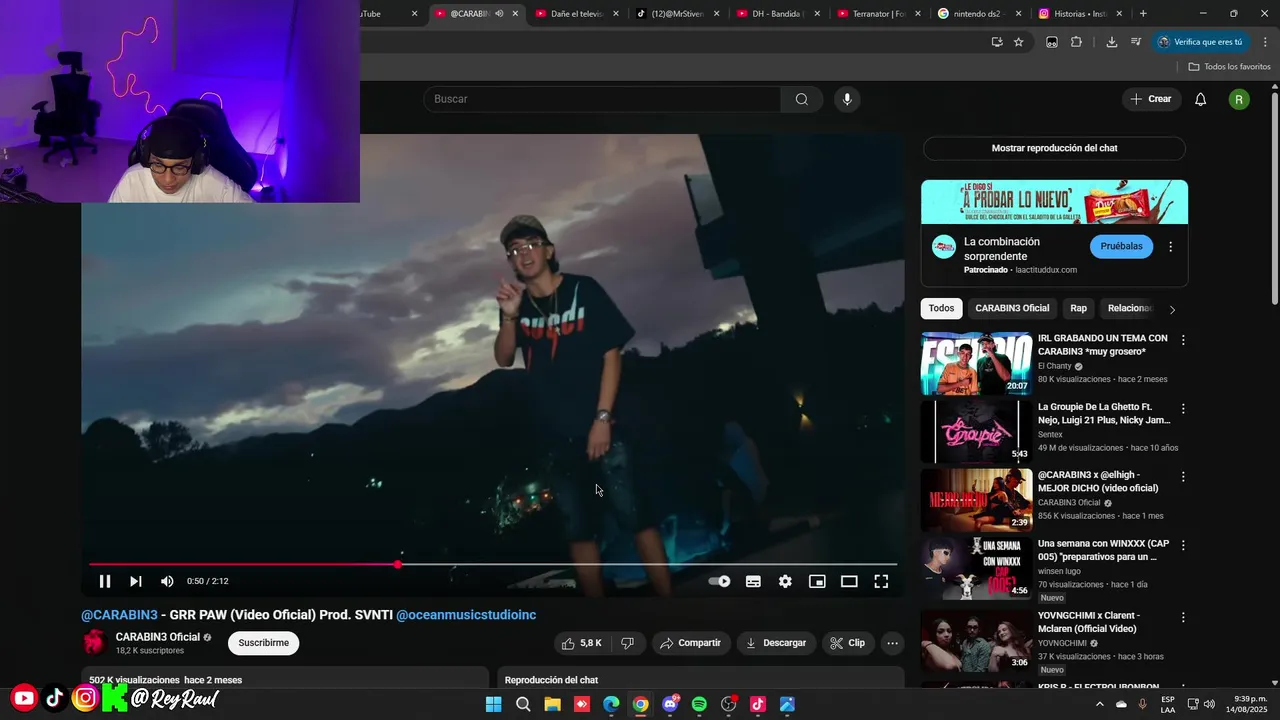
Task: Bookmark this page with star icon
Action: tap(1018, 42)
